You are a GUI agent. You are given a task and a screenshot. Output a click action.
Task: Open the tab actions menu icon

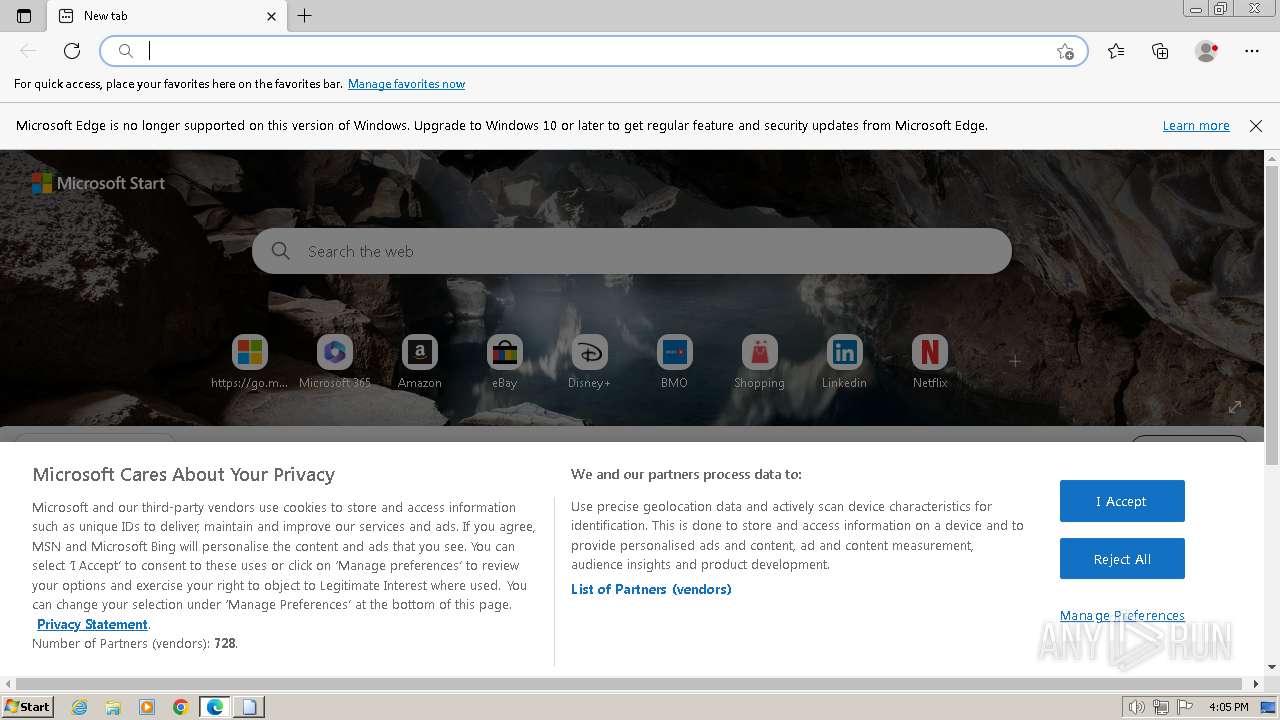tap(24, 16)
